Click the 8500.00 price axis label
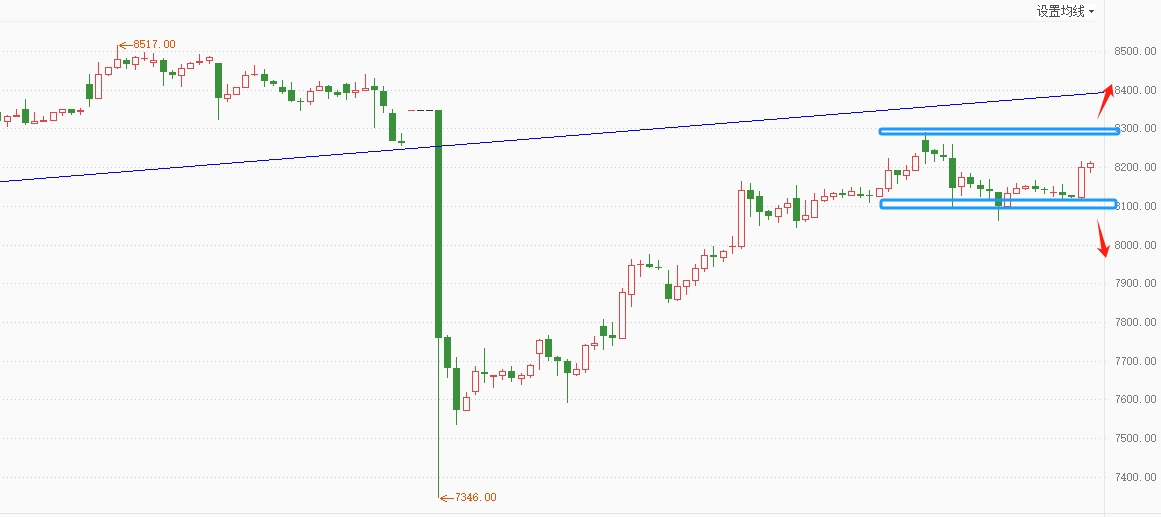 (1135, 52)
